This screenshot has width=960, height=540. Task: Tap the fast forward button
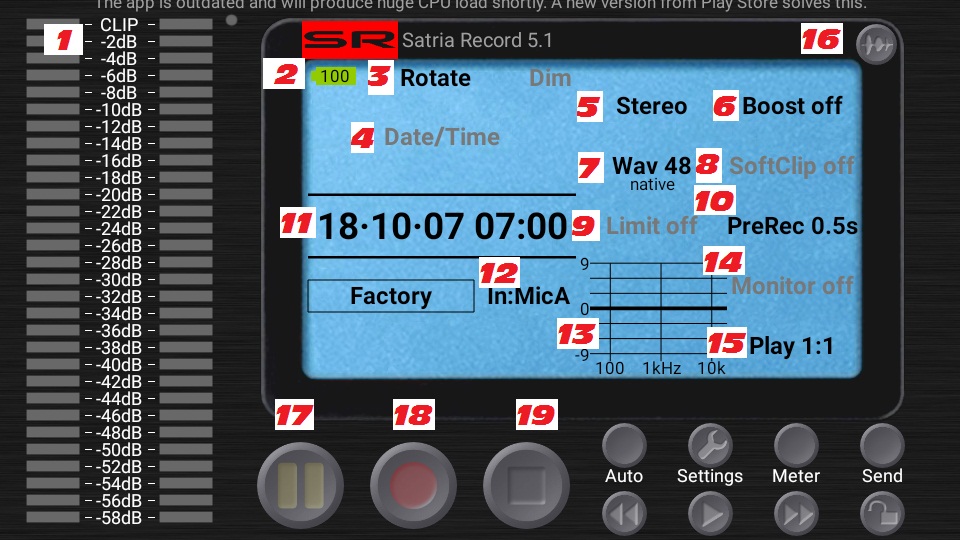796,514
